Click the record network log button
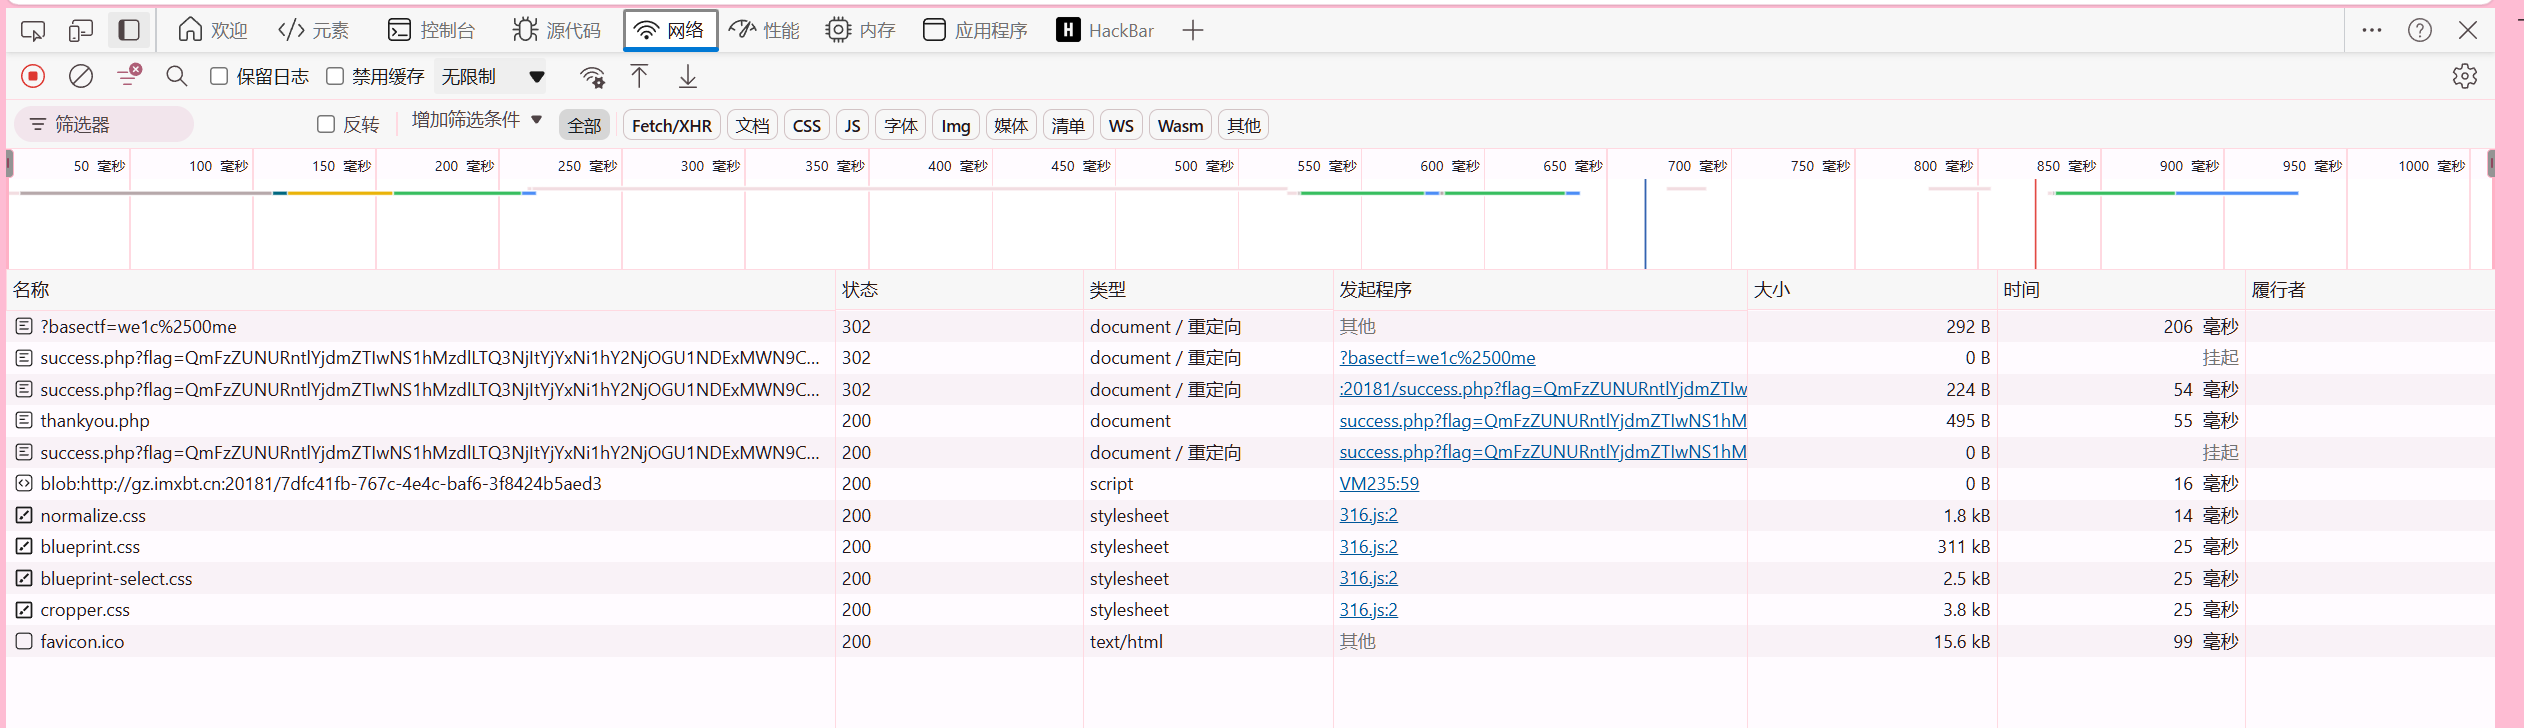 [x=33, y=76]
